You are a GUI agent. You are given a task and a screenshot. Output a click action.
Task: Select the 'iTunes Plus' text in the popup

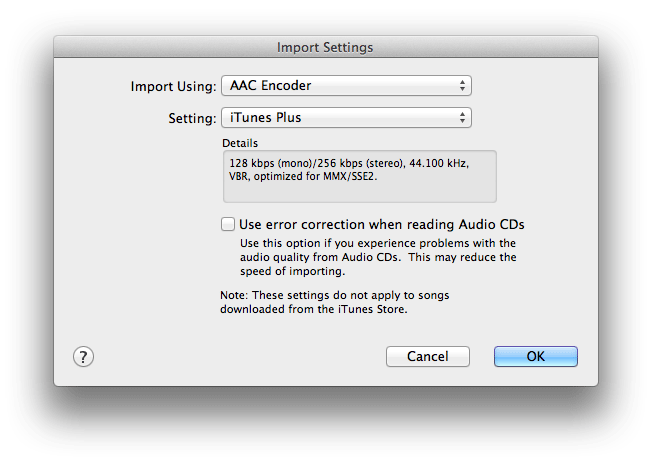(265, 118)
